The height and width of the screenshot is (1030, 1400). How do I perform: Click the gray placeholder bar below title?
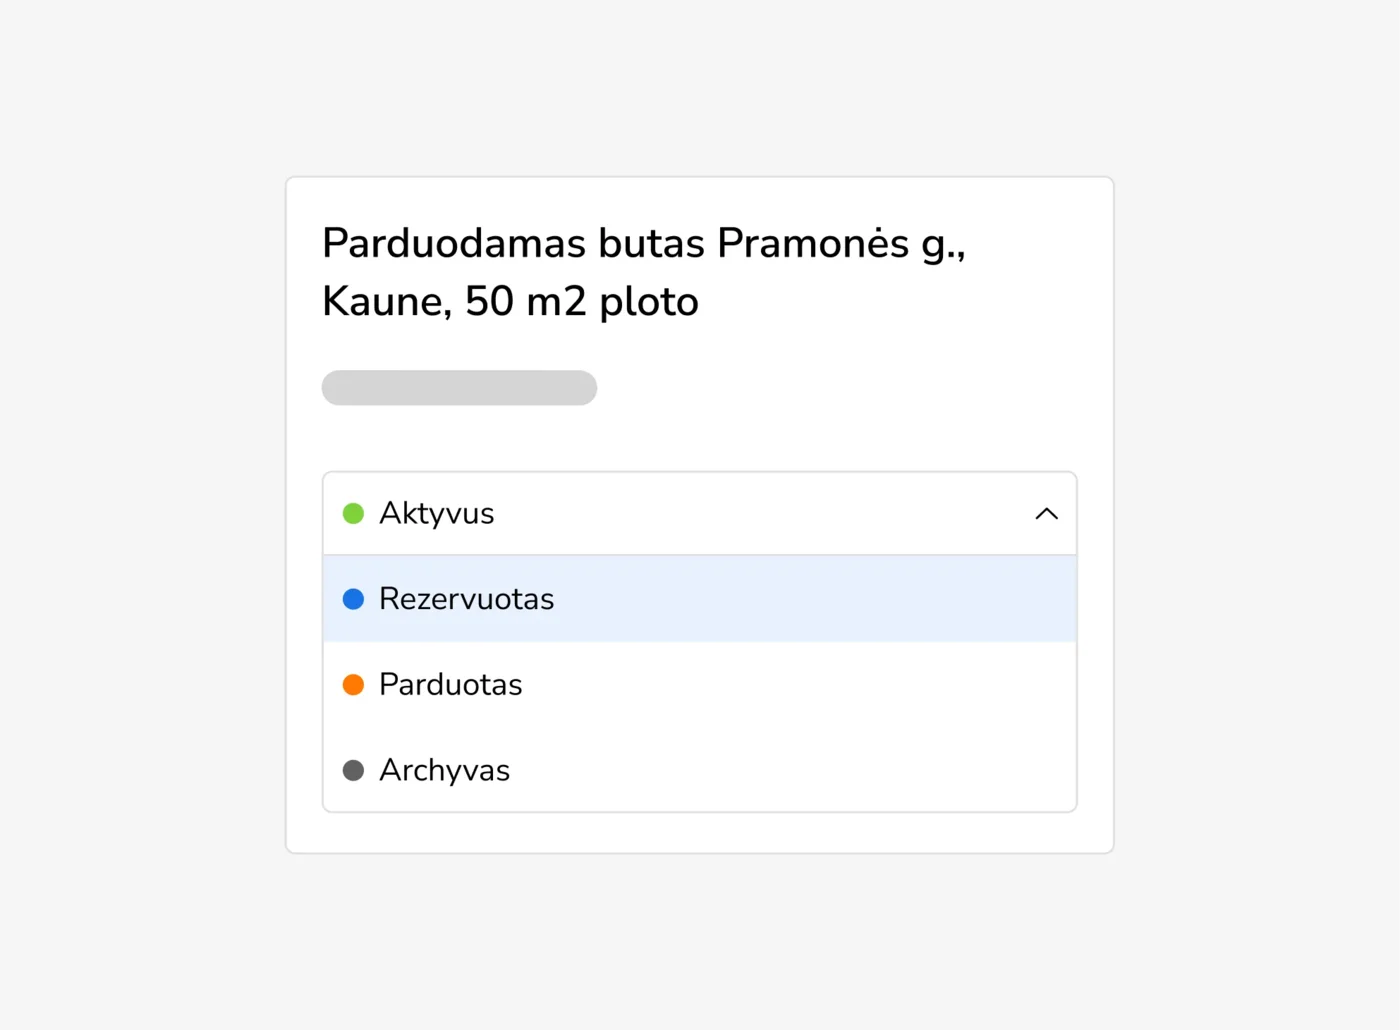(459, 388)
